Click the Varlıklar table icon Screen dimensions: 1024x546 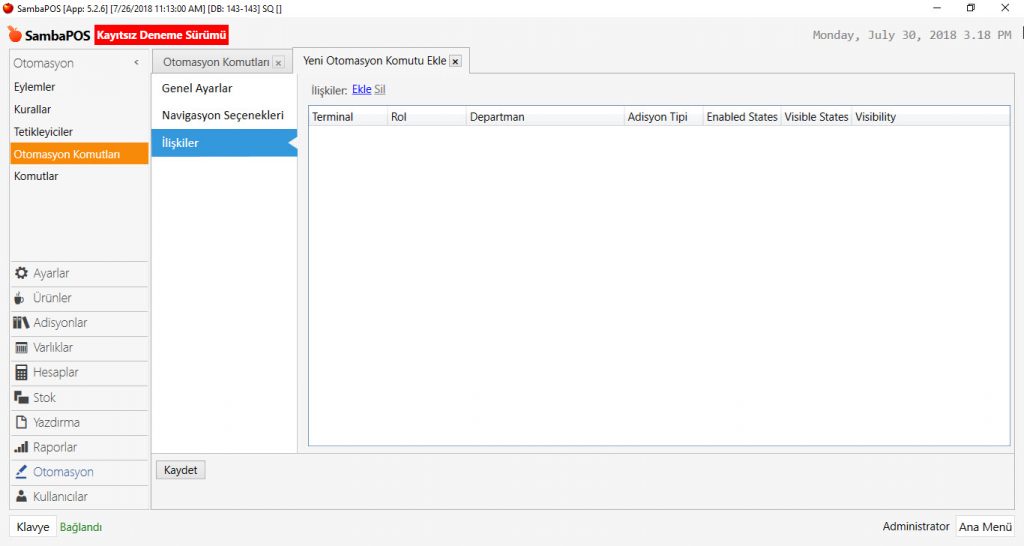tap(22, 348)
